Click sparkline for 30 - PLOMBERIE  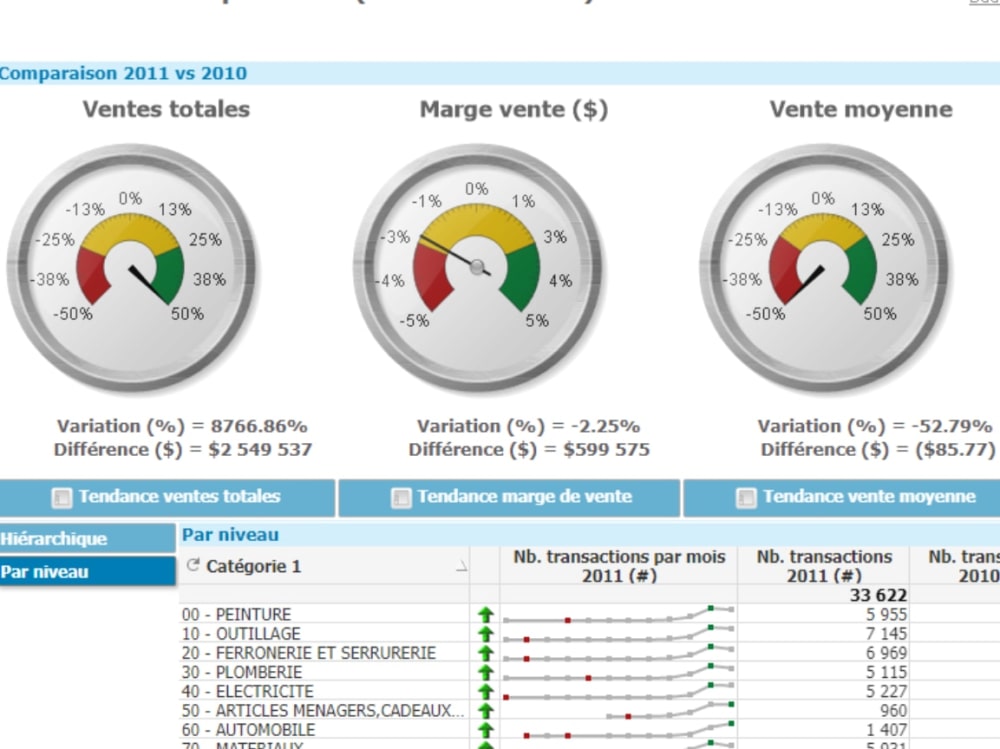[619, 672]
